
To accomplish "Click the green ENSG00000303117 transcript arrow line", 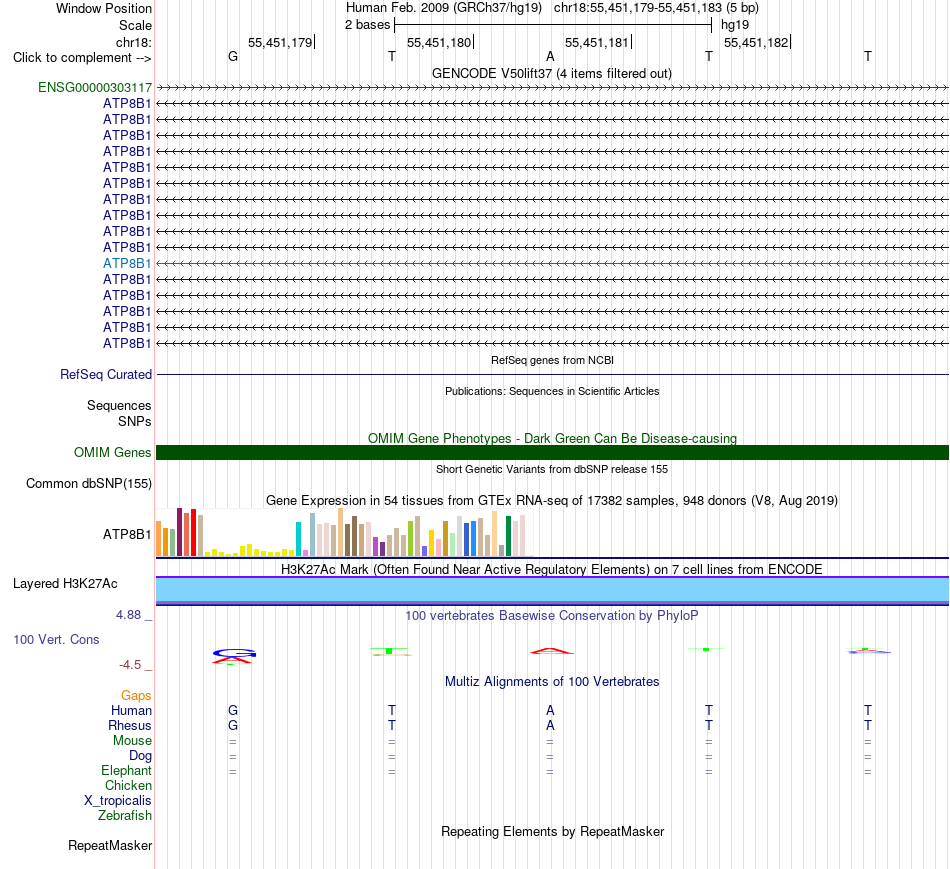I will [x=553, y=87].
